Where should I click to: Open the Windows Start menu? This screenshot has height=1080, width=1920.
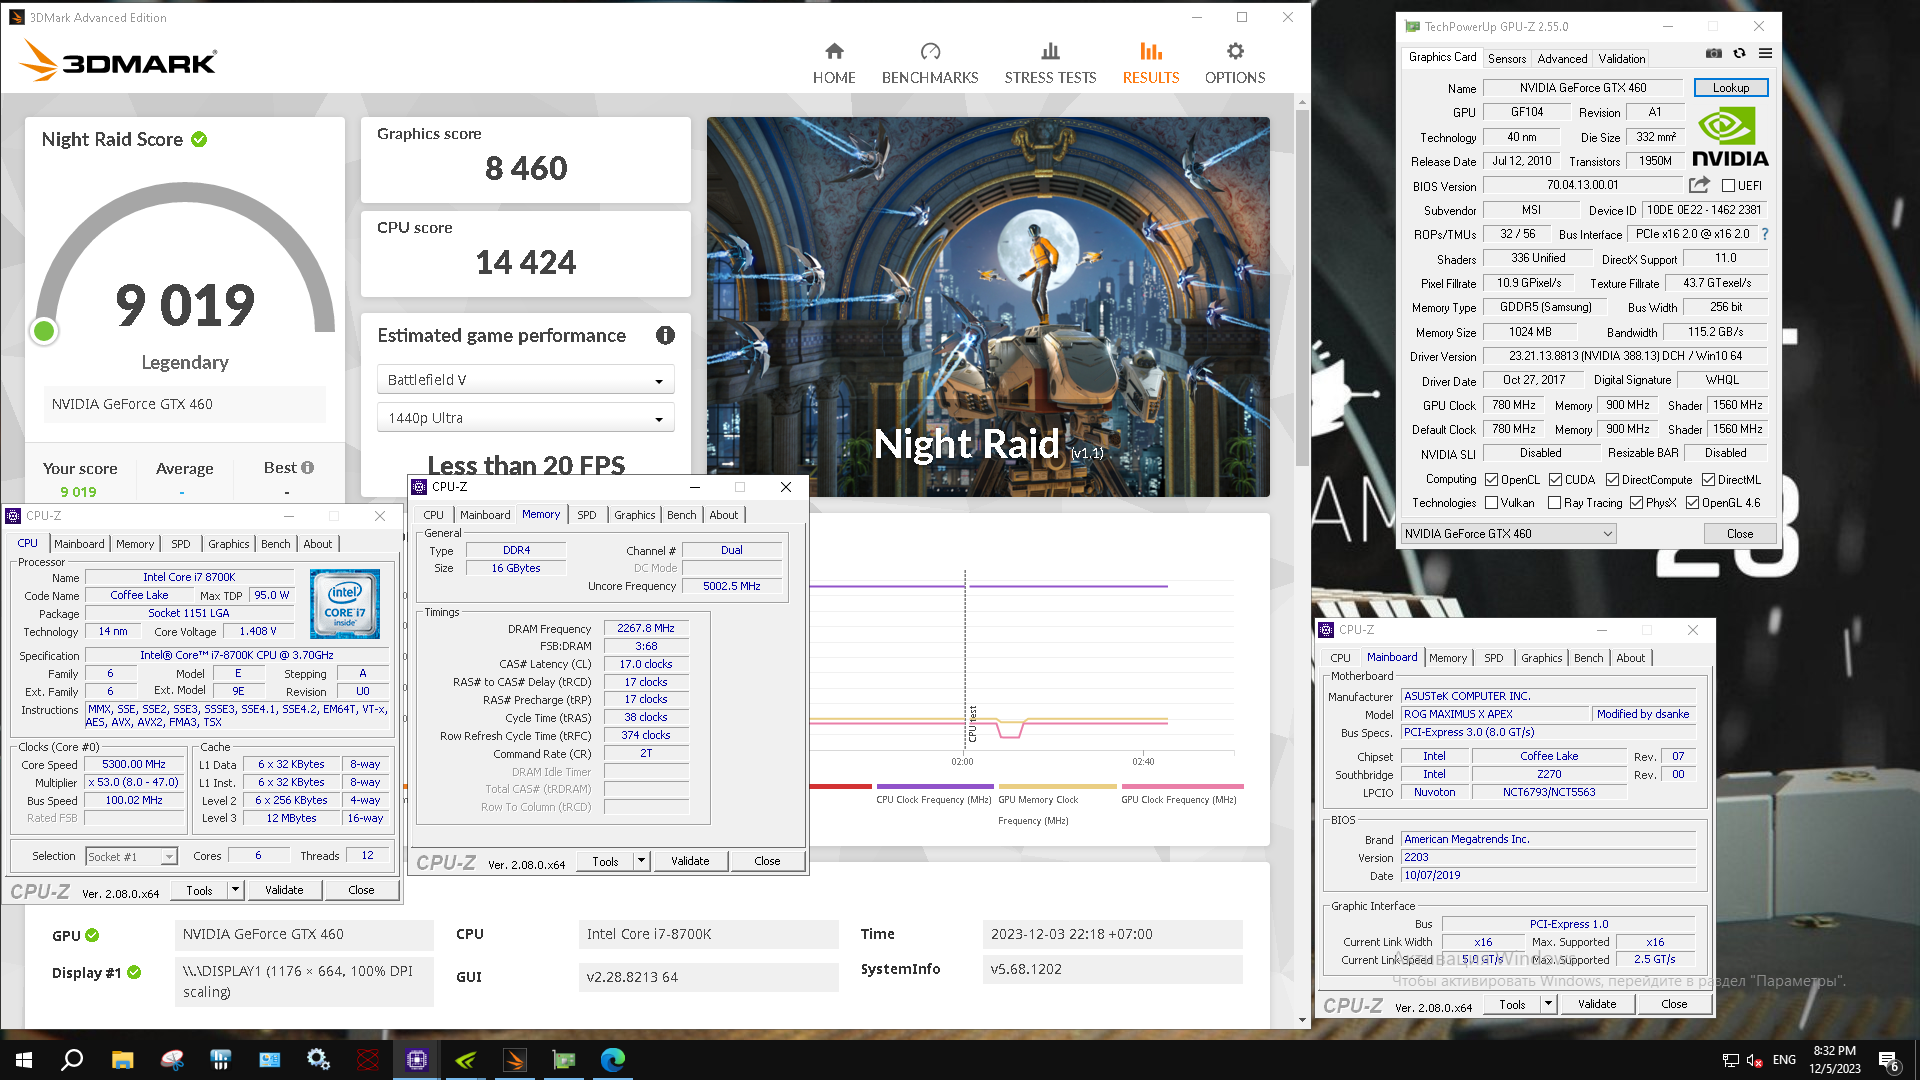pyautogui.click(x=24, y=1060)
